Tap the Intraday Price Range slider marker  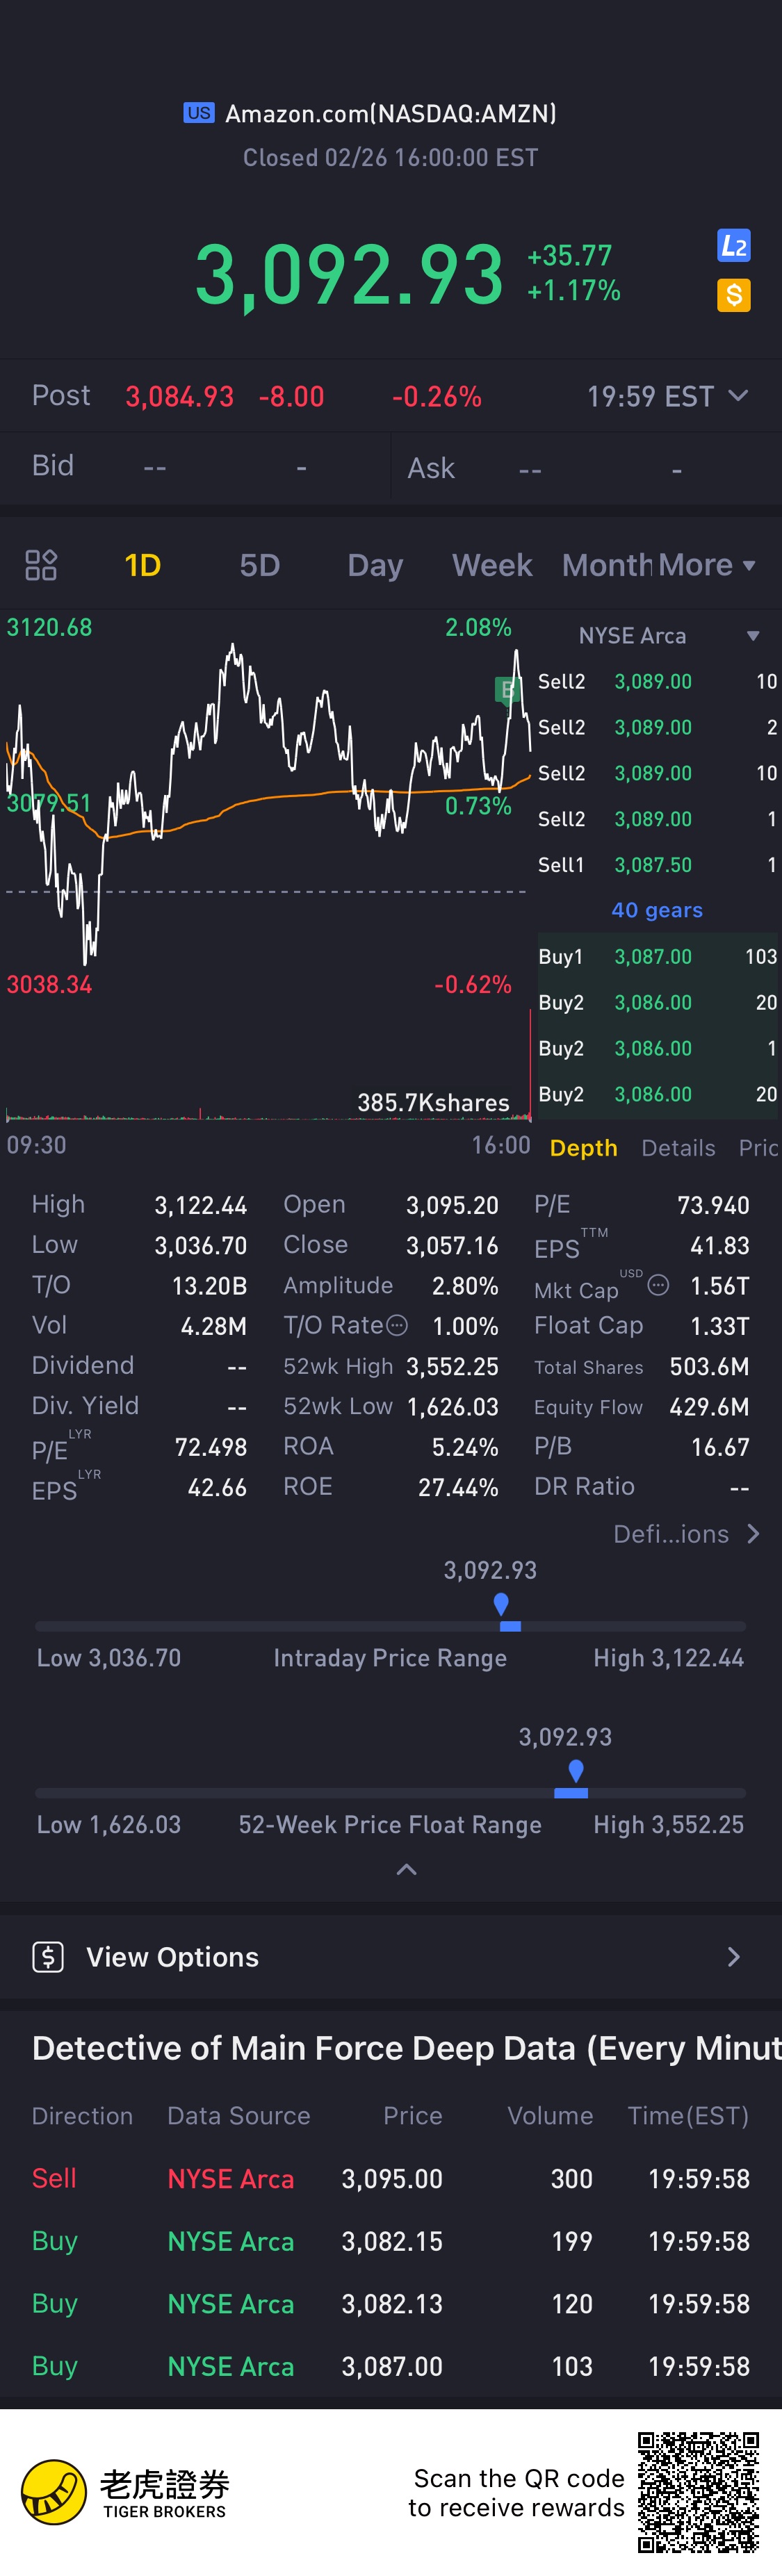click(x=501, y=1603)
